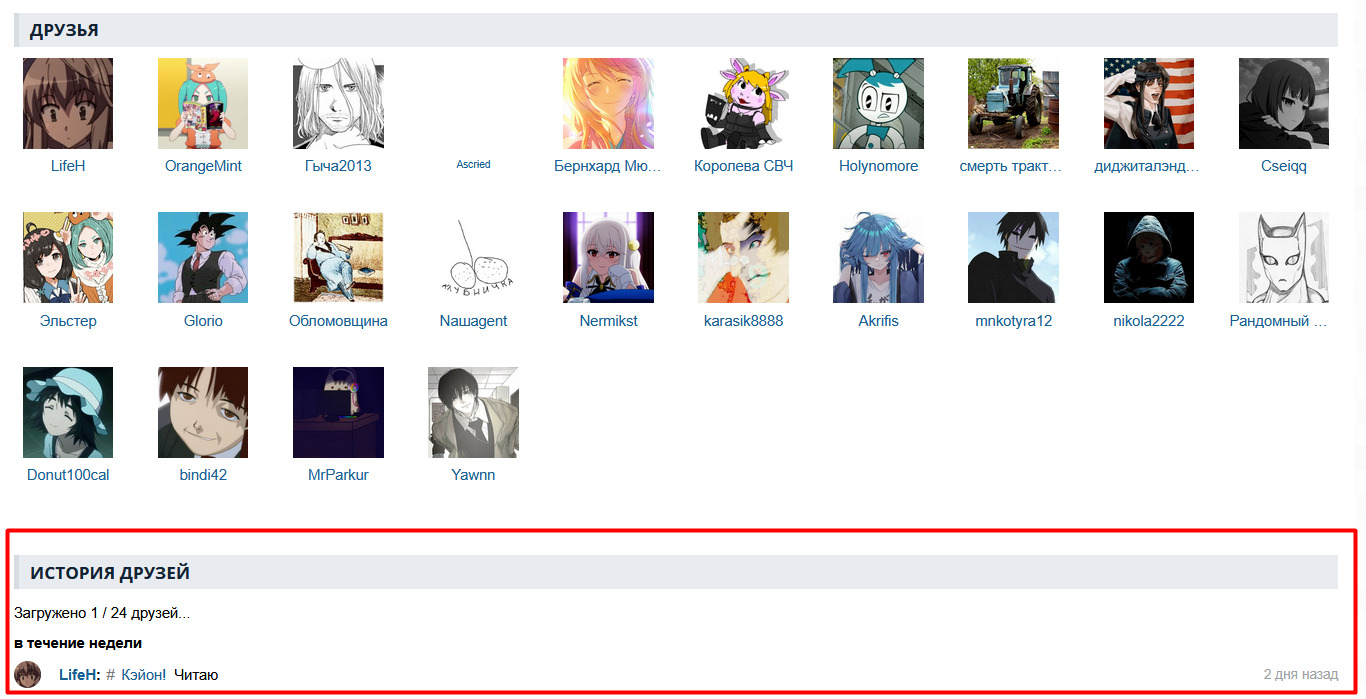Click LifeH's name in friends history

(x=79, y=675)
